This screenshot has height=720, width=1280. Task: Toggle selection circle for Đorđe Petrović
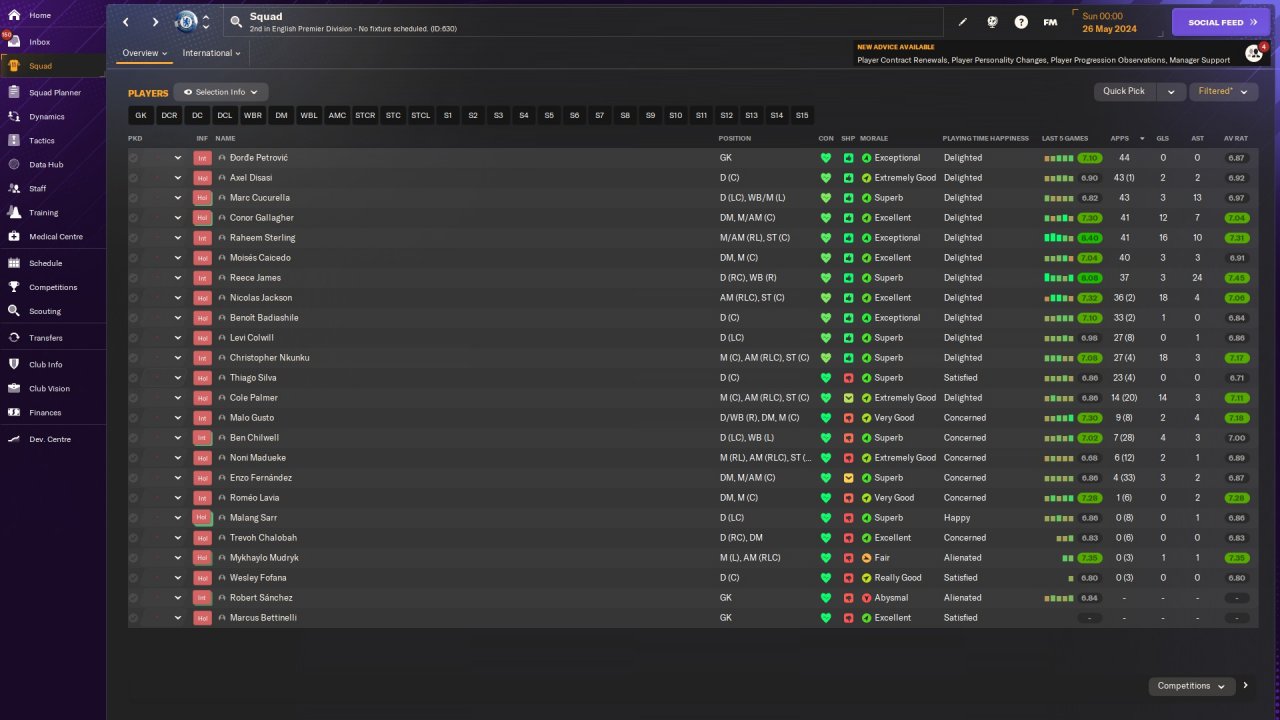click(134, 158)
